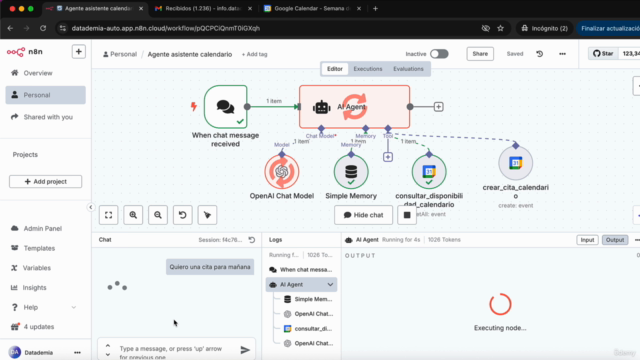Stop execution with the square button

coord(407,215)
